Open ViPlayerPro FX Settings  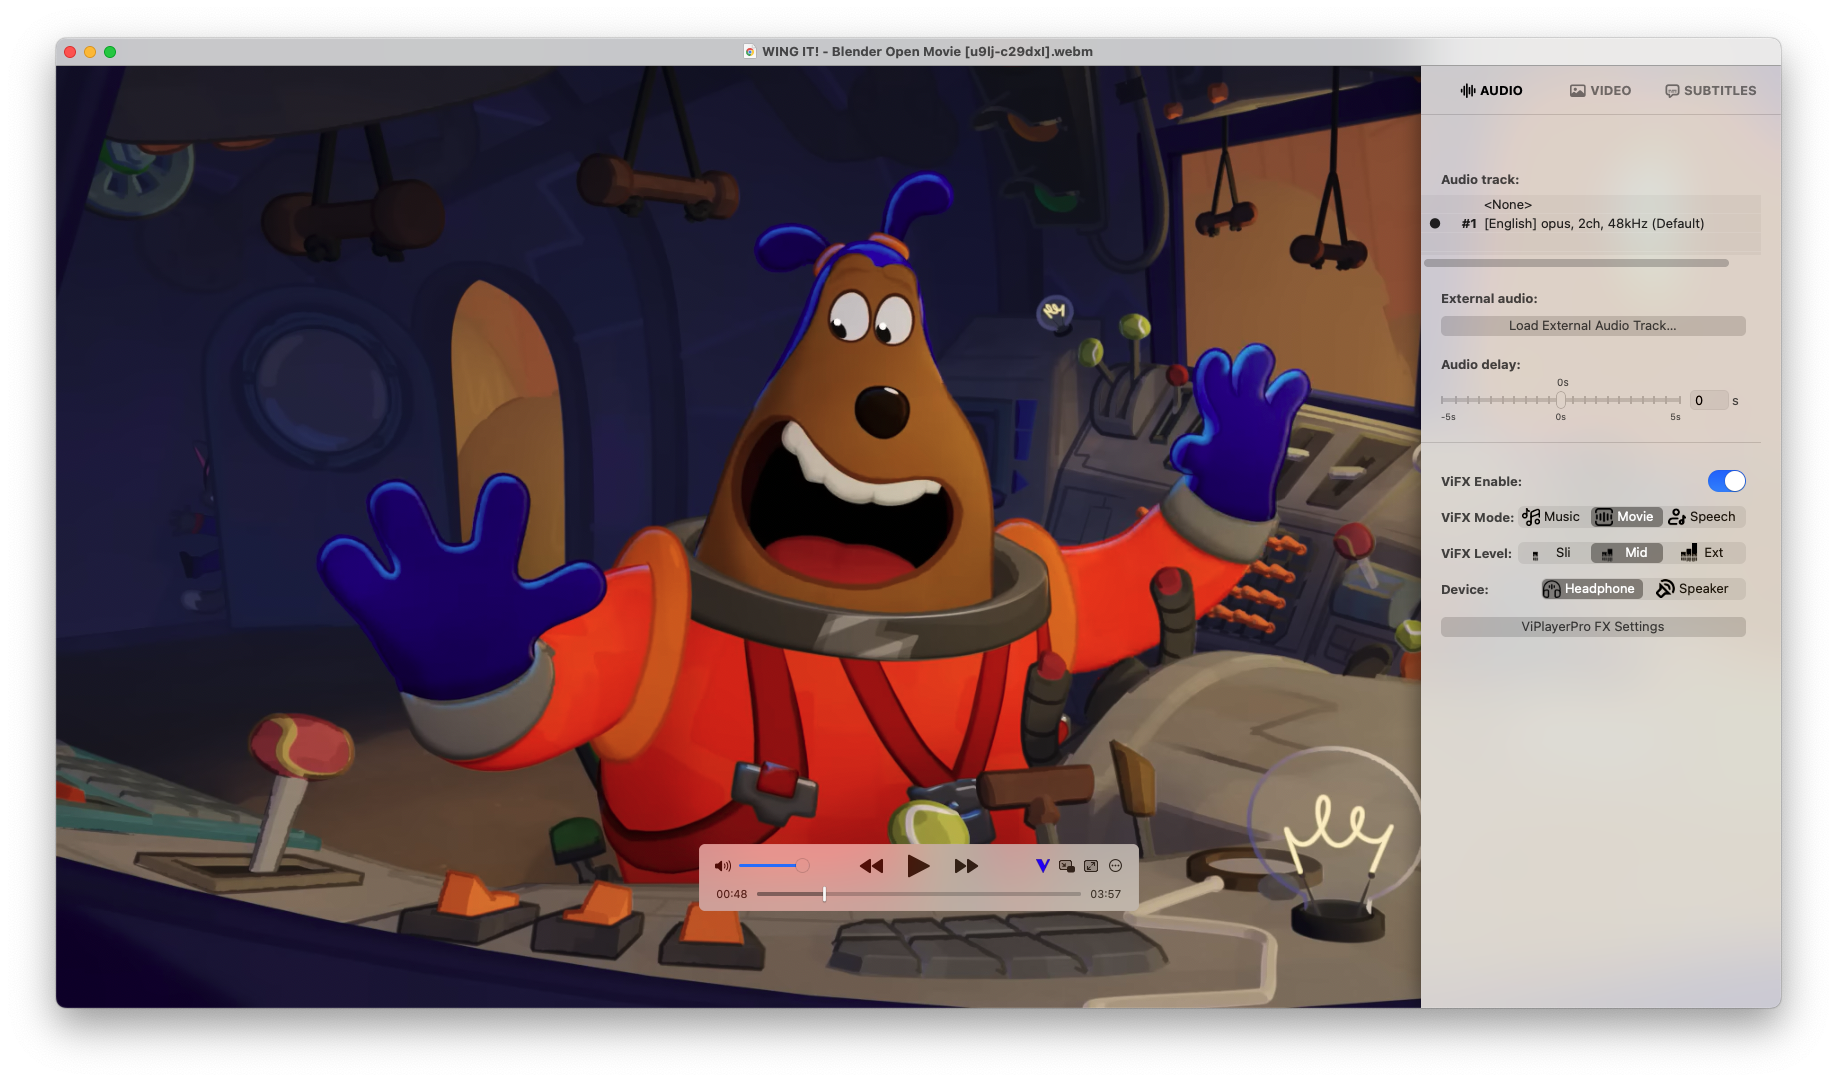click(1593, 627)
